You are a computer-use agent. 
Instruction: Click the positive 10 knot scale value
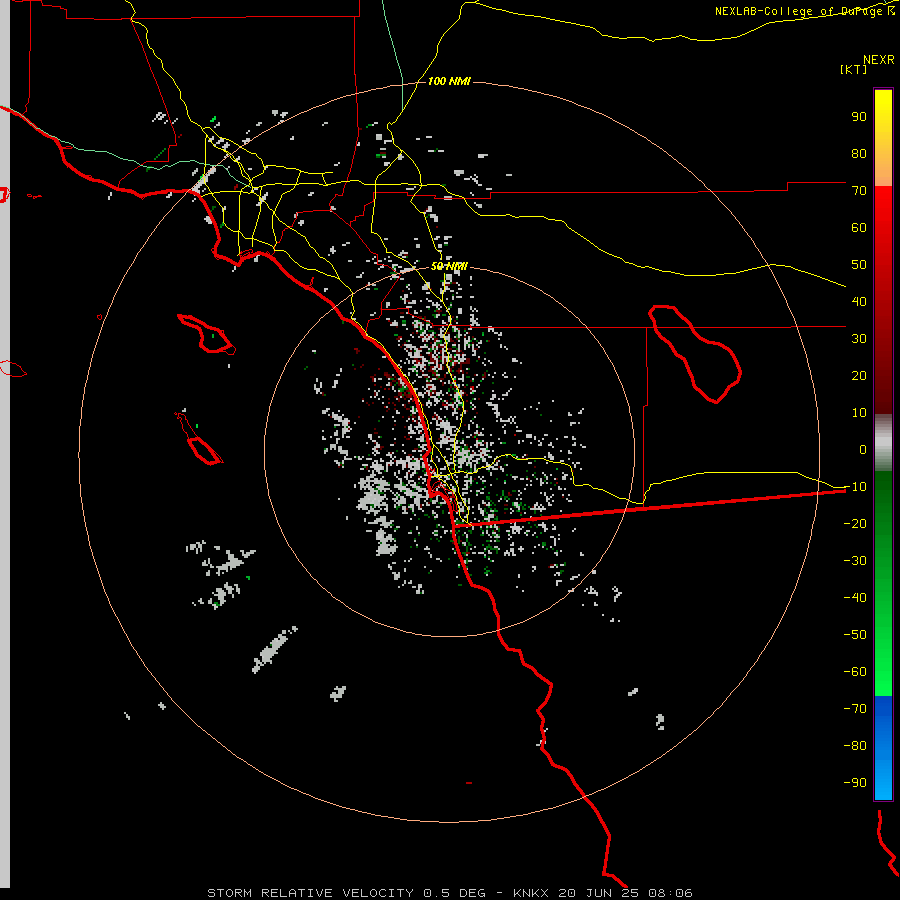(859, 413)
